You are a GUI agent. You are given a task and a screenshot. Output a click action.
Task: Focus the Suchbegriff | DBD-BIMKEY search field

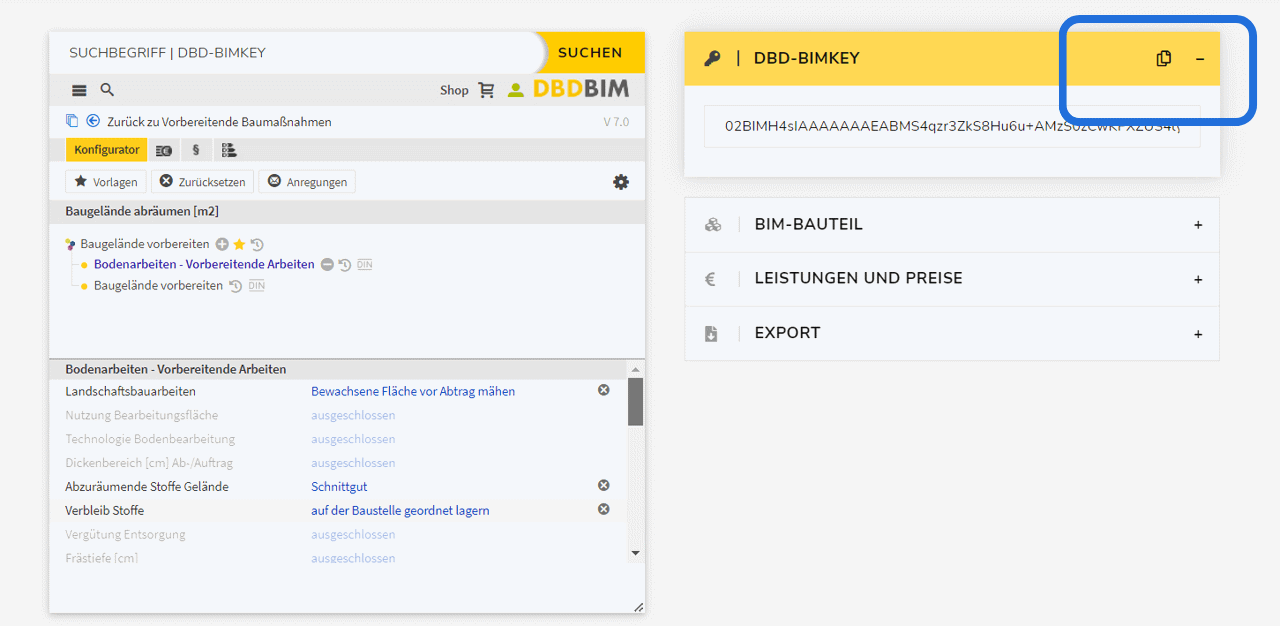(295, 53)
